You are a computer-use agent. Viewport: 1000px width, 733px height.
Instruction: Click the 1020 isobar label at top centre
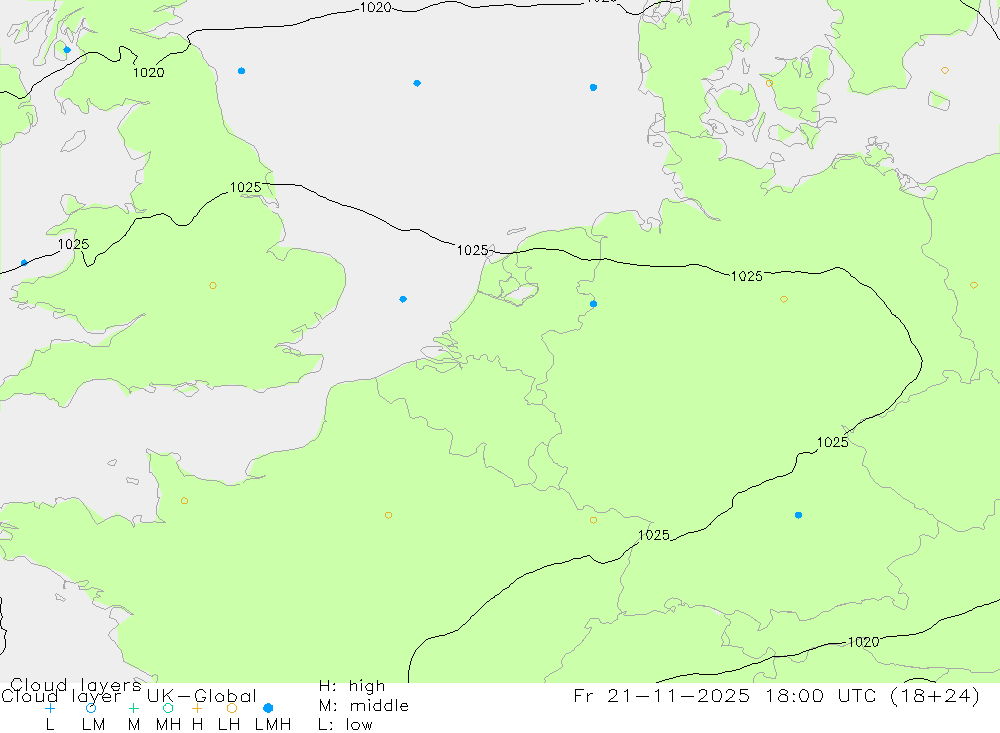(376, 8)
